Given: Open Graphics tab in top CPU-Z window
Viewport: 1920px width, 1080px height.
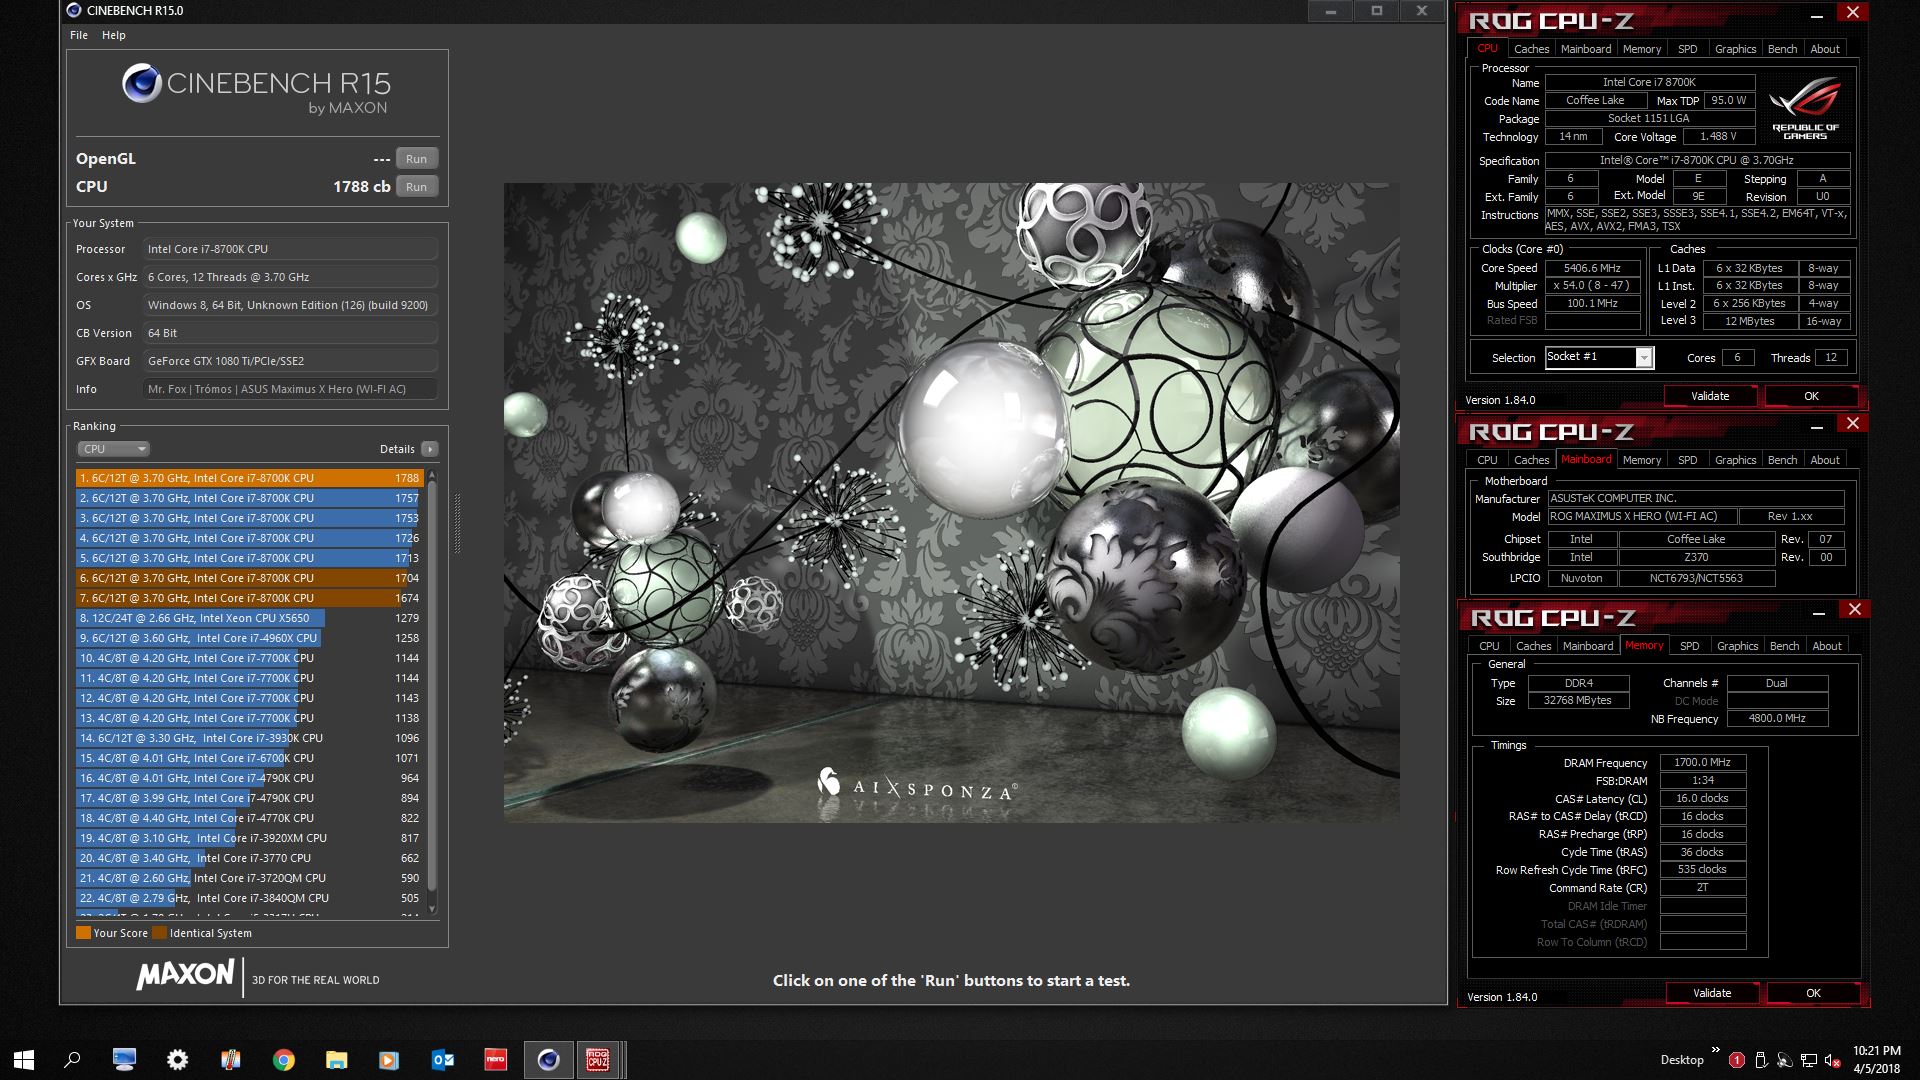Looking at the screenshot, I should pos(1735,49).
